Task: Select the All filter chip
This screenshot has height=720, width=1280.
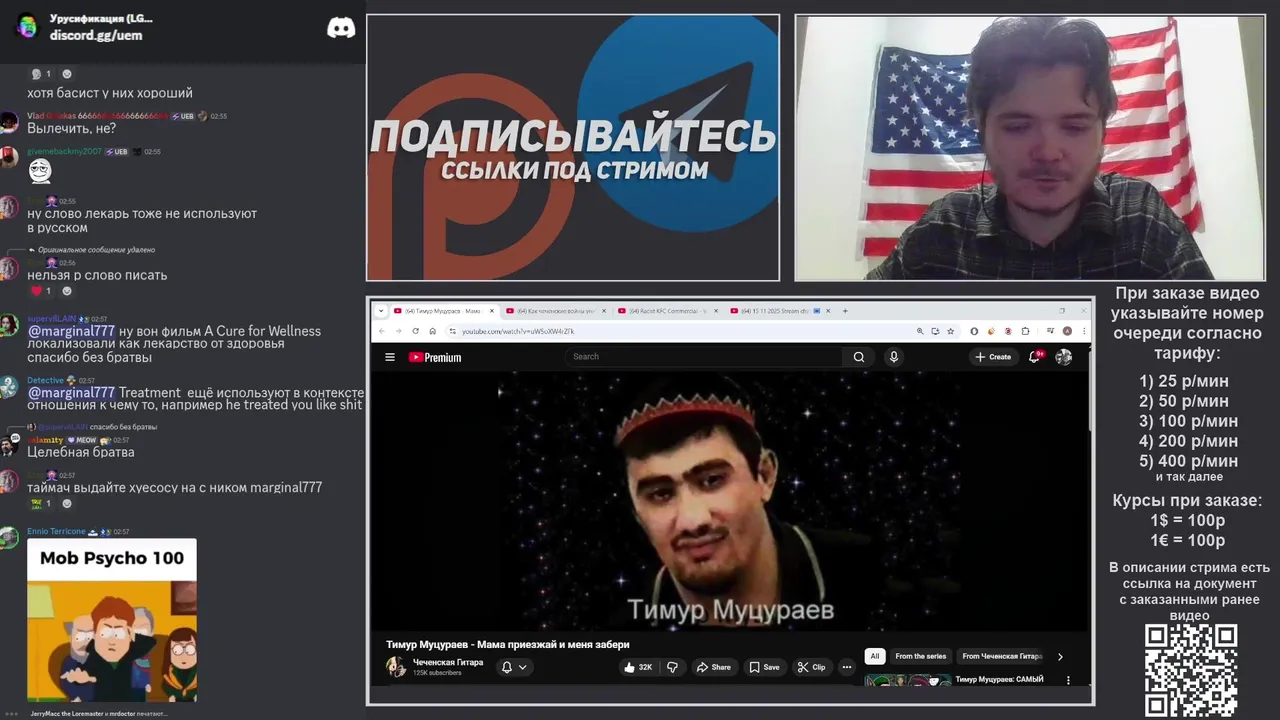Action: coord(875,656)
